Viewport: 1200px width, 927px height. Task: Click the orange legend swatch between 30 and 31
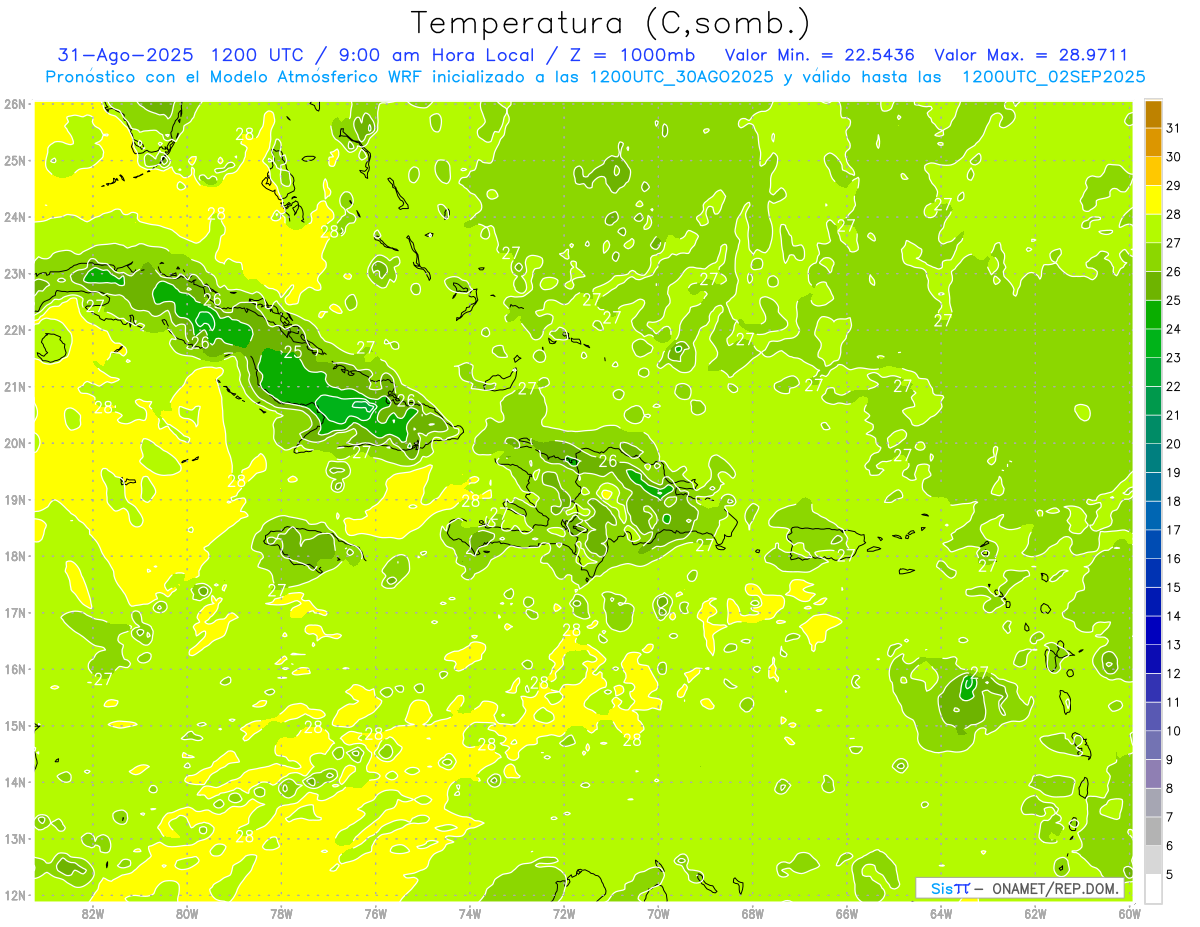tap(1153, 143)
